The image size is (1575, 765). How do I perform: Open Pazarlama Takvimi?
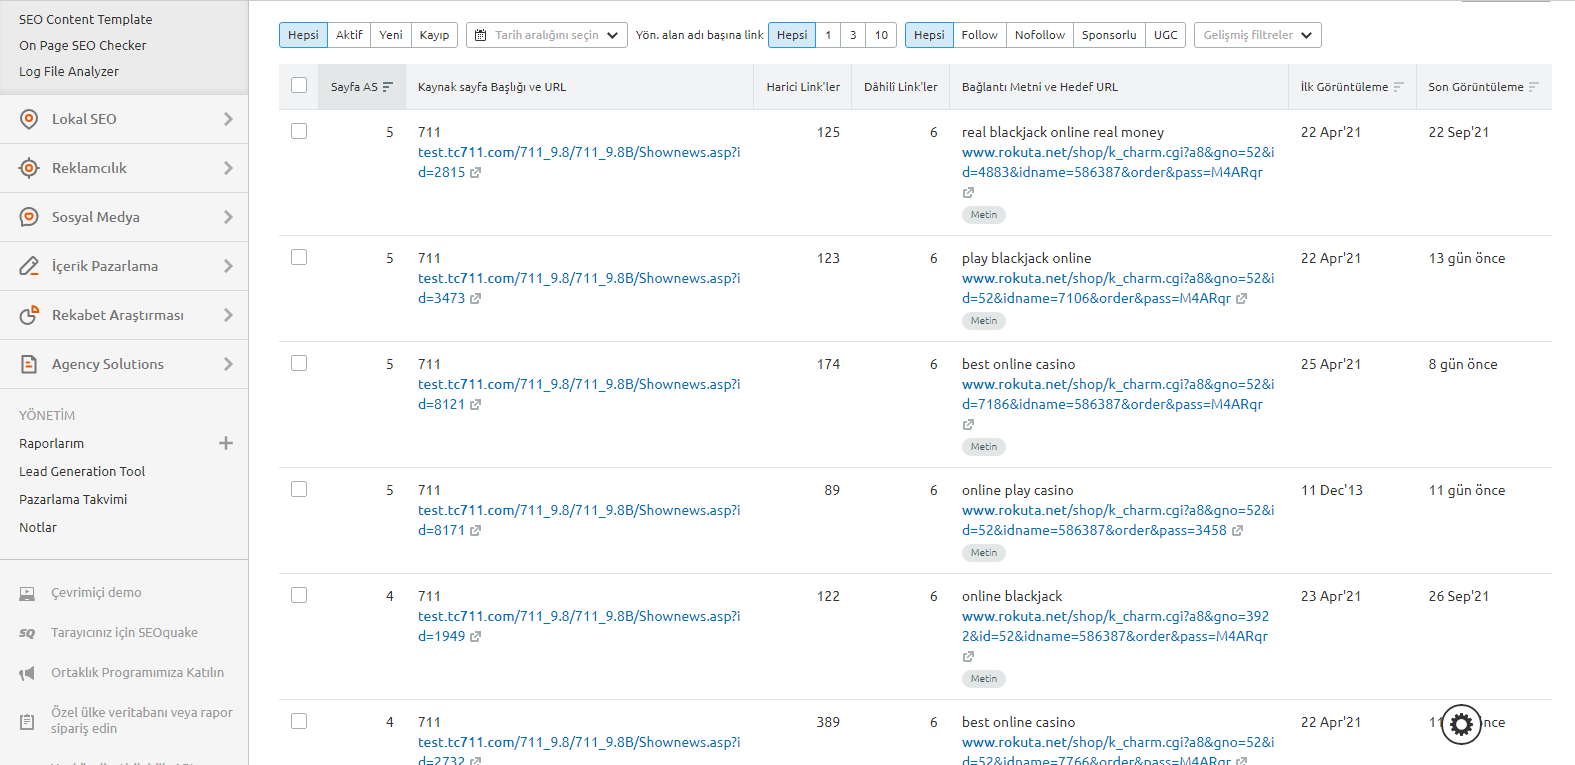point(73,499)
